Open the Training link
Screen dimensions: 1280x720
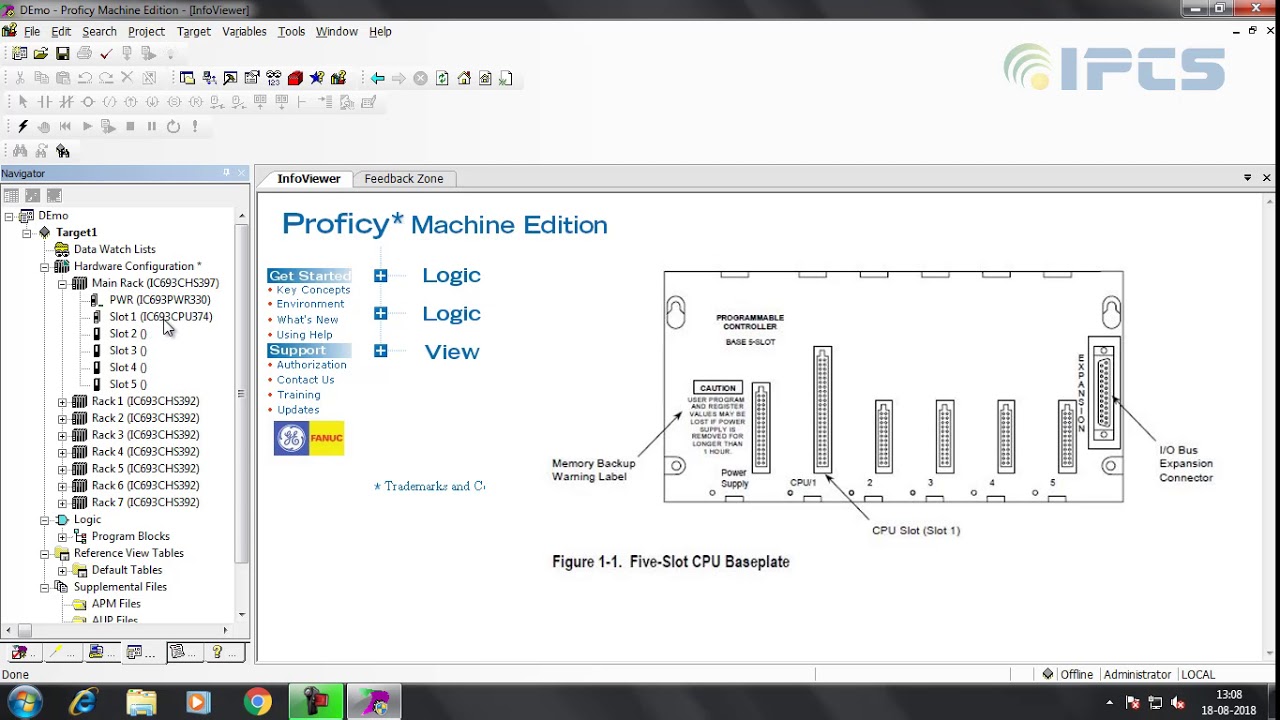click(298, 395)
